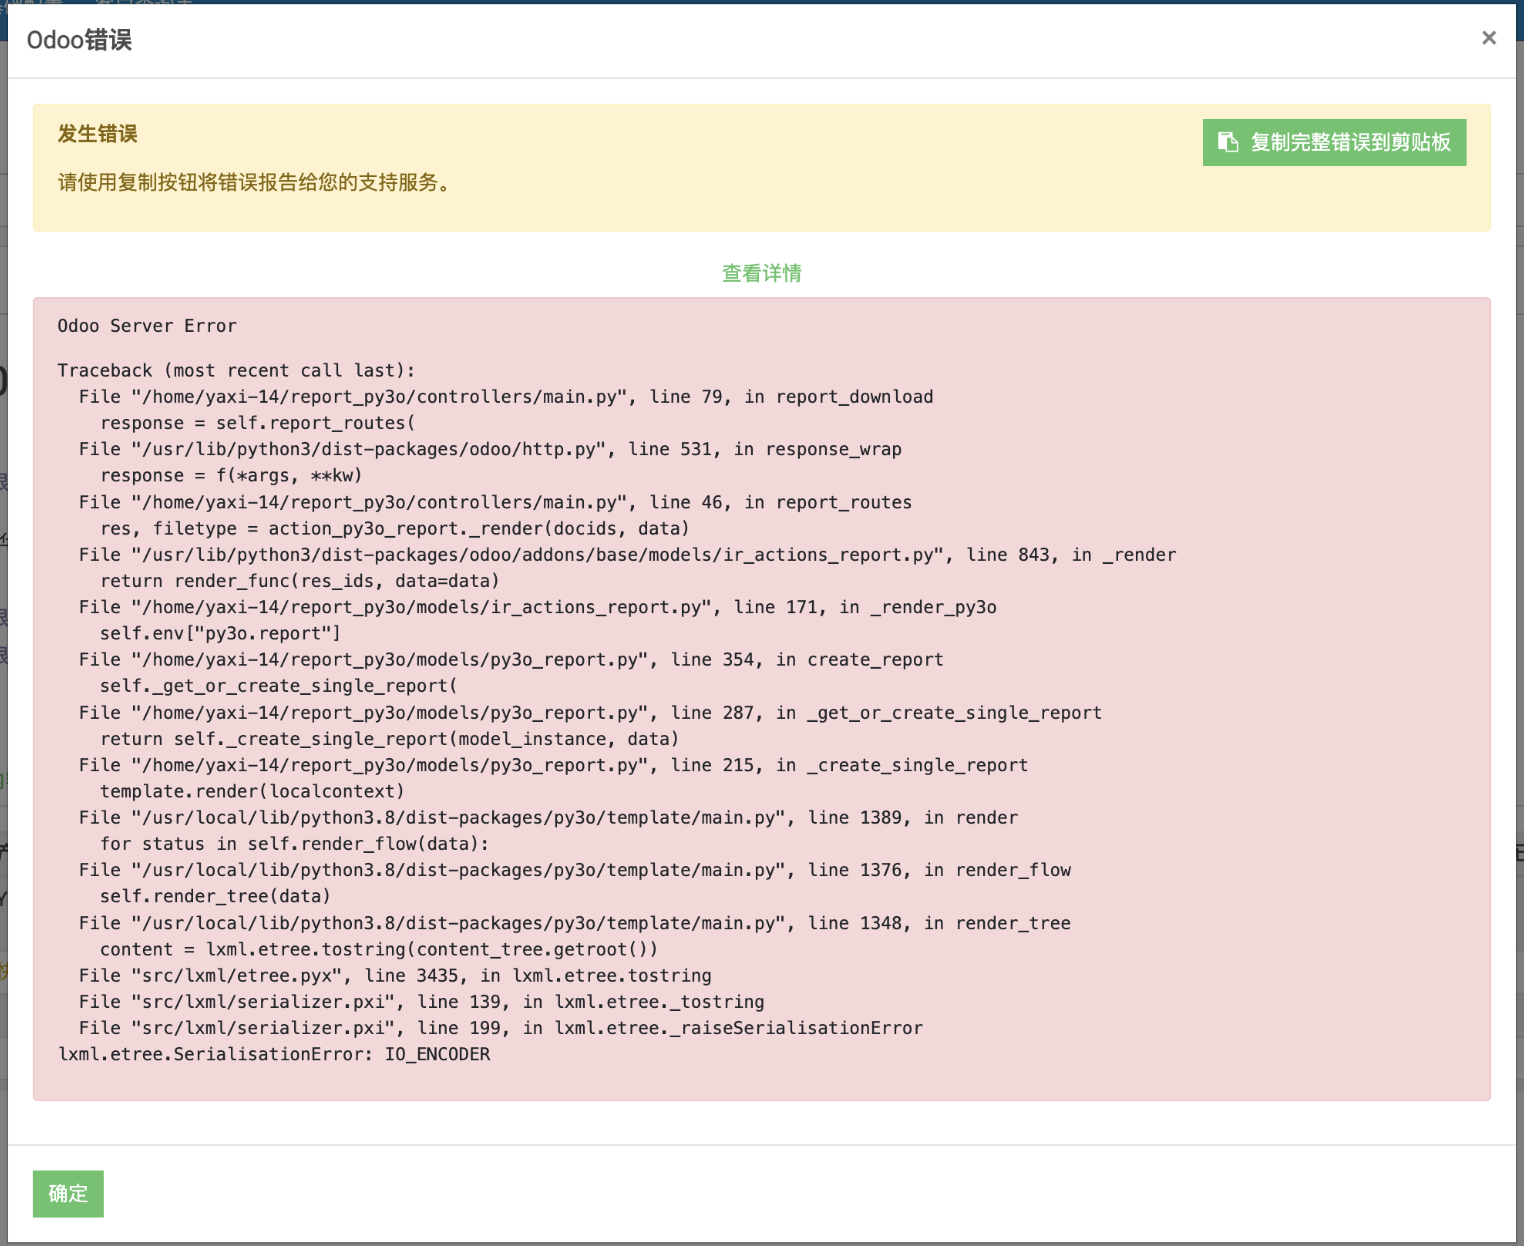Screen dimensions: 1524x1246
Task: Click 'res, filetype = action_py3o_report._render' line
Action: (395, 528)
